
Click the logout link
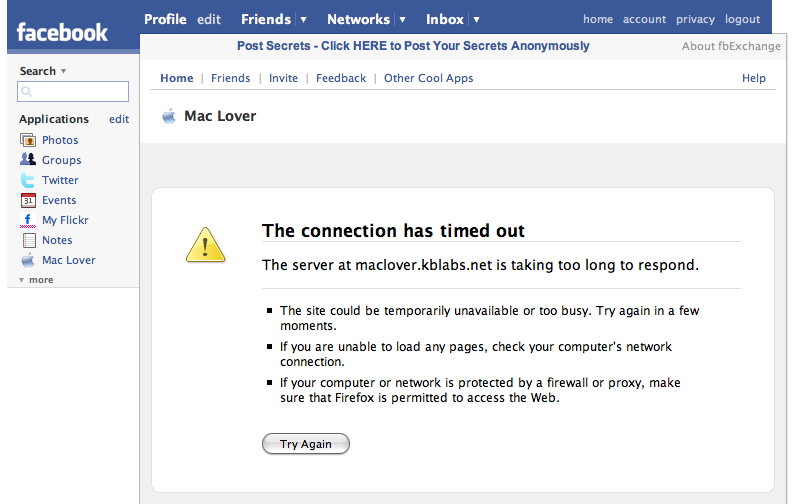(742, 19)
